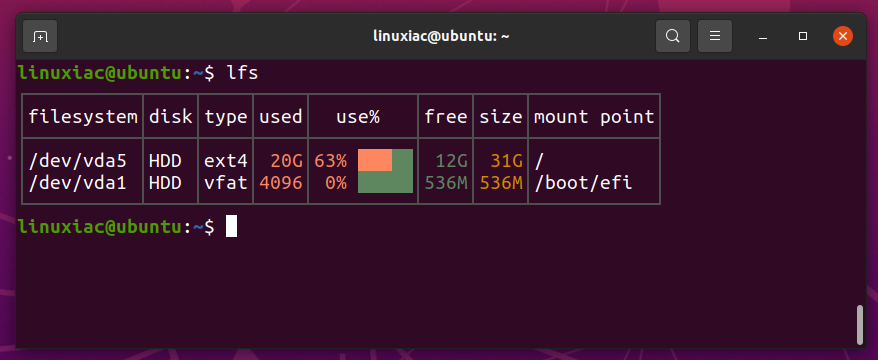
Task: Click the ext4 type value
Action: tap(226, 161)
